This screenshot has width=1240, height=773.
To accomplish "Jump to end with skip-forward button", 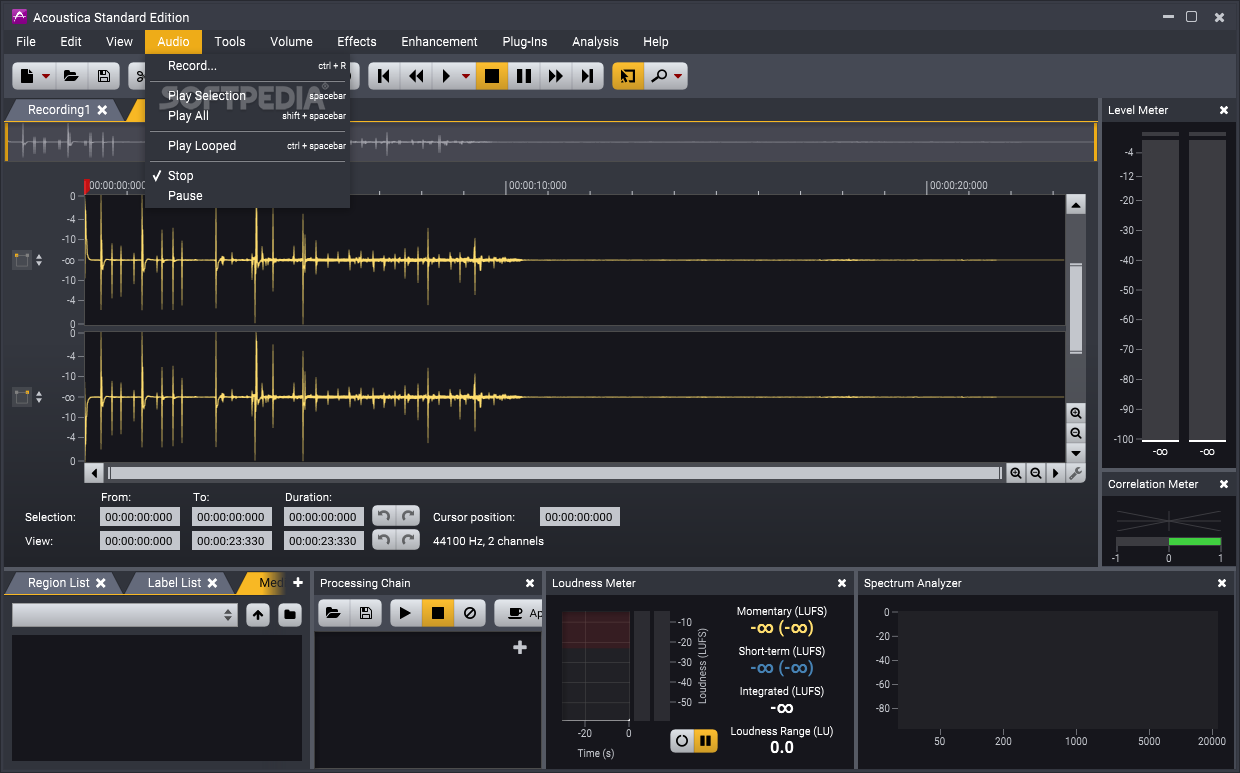I will 588,76.
